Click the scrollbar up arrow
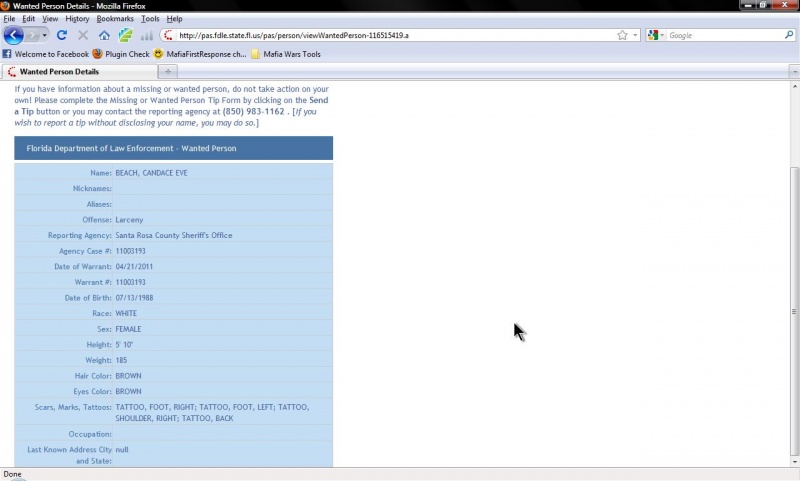This screenshot has width=800, height=481. [x=794, y=87]
